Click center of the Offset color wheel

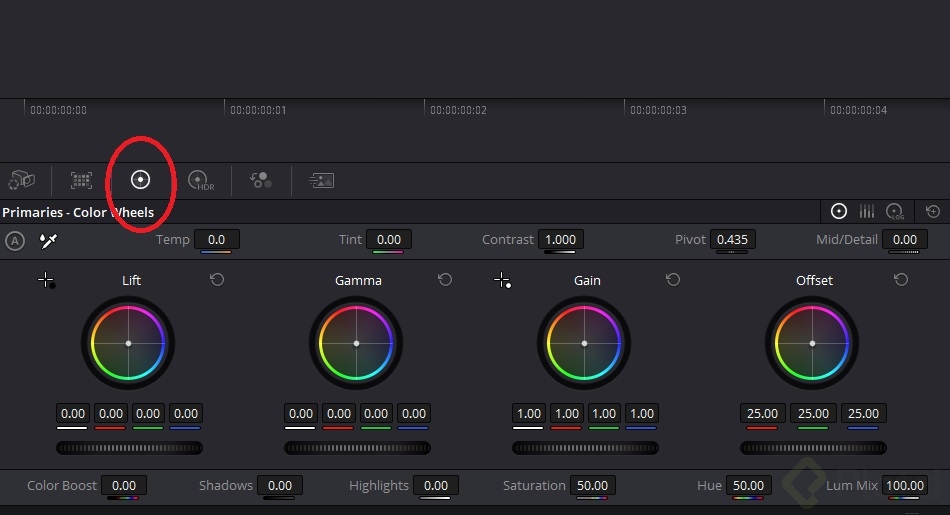coord(813,343)
